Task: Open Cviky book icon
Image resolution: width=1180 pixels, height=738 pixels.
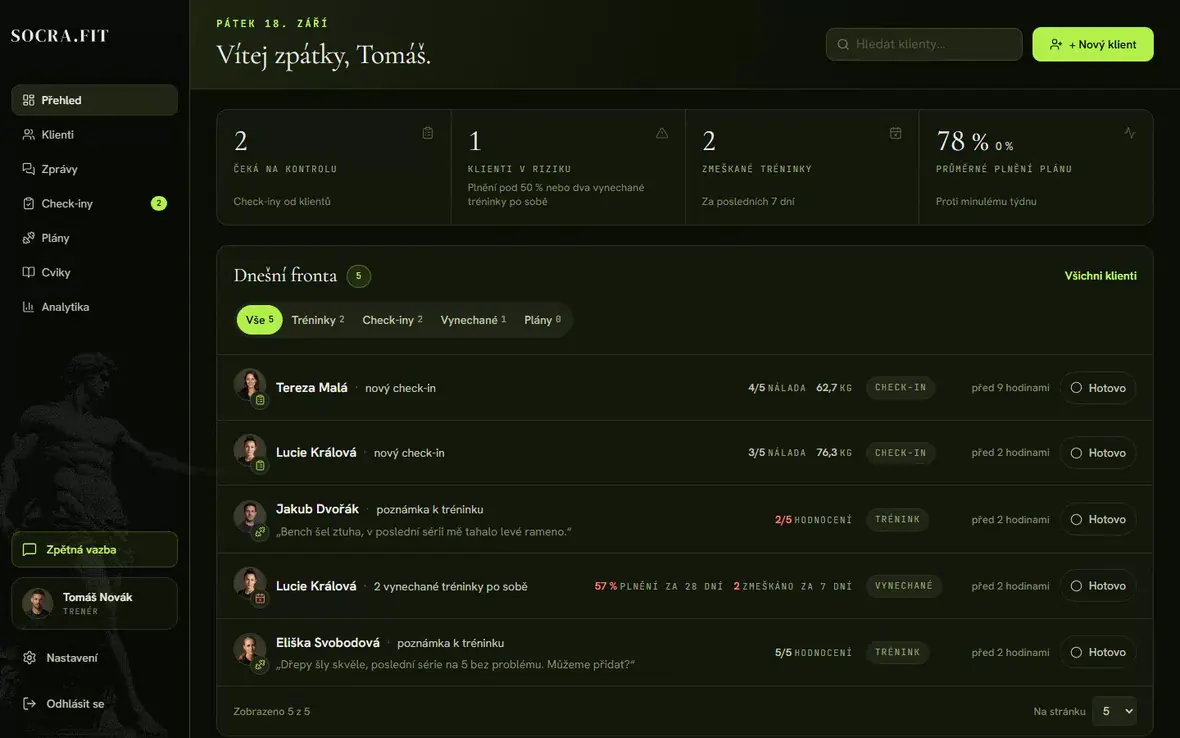Action: [x=29, y=272]
